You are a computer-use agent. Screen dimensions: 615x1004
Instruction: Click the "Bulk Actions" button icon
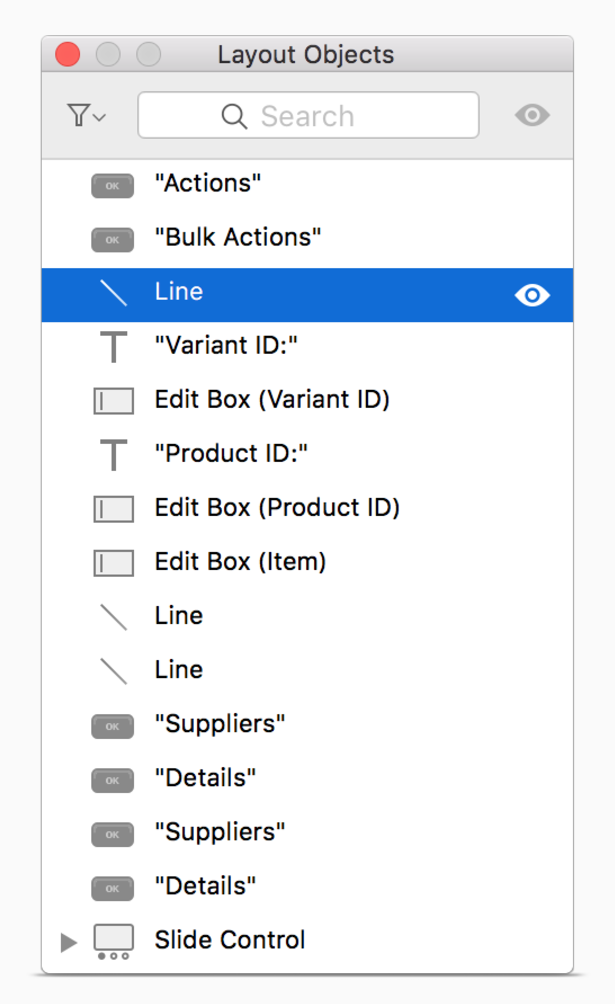coord(113,240)
